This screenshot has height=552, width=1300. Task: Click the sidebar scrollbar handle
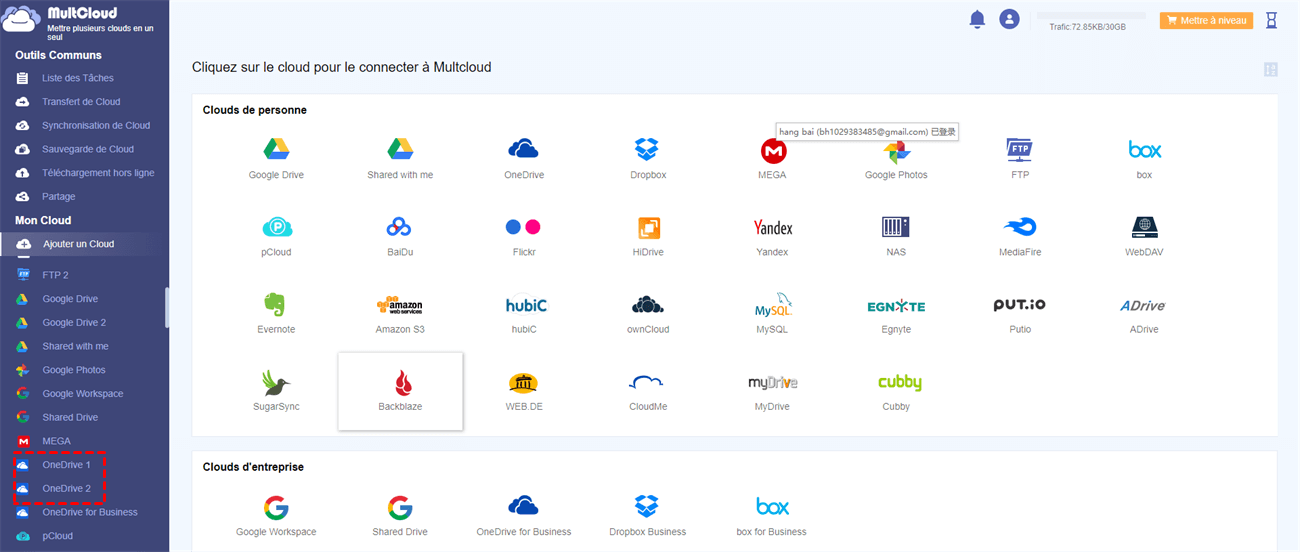click(x=166, y=306)
